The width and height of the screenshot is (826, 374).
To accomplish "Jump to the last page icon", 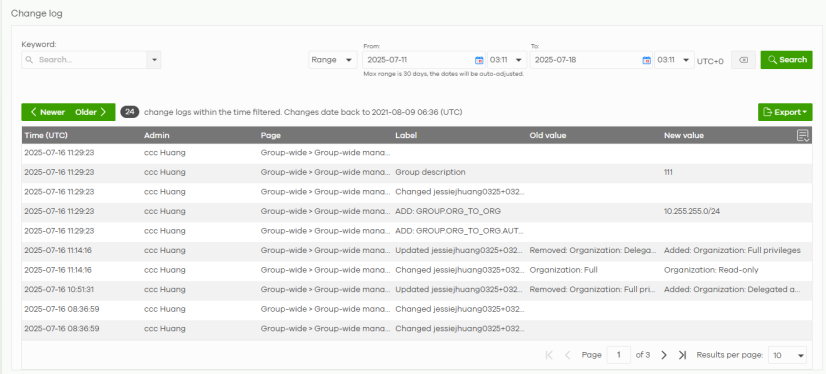I will 682,355.
